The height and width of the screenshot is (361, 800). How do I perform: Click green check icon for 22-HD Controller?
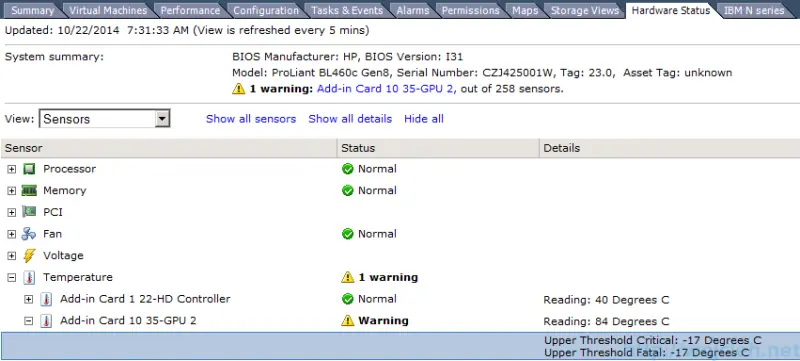click(348, 299)
